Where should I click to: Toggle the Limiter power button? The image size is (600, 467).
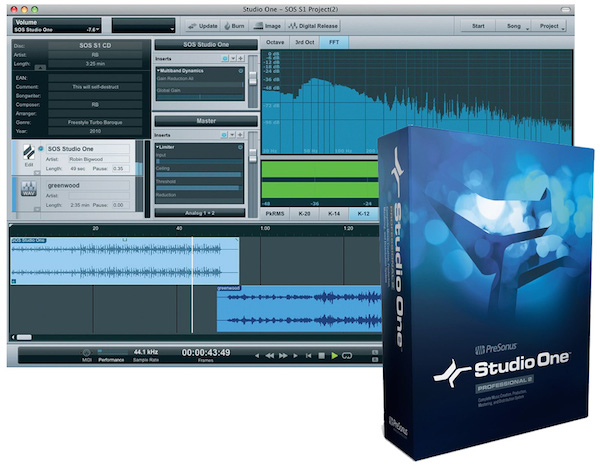click(240, 147)
